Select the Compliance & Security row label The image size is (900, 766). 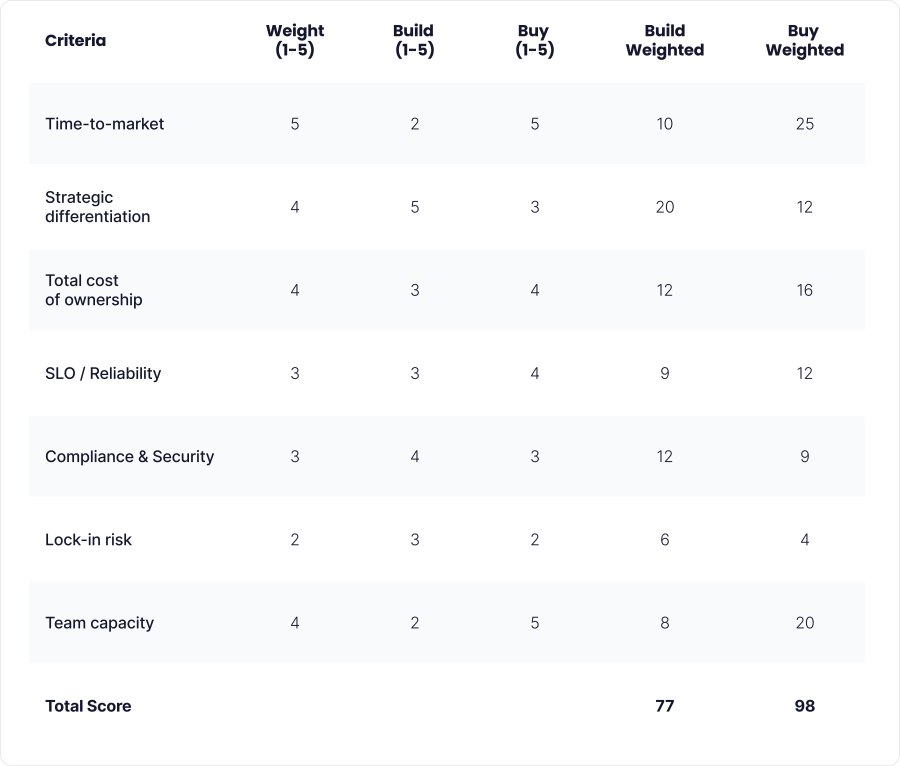[x=130, y=456]
